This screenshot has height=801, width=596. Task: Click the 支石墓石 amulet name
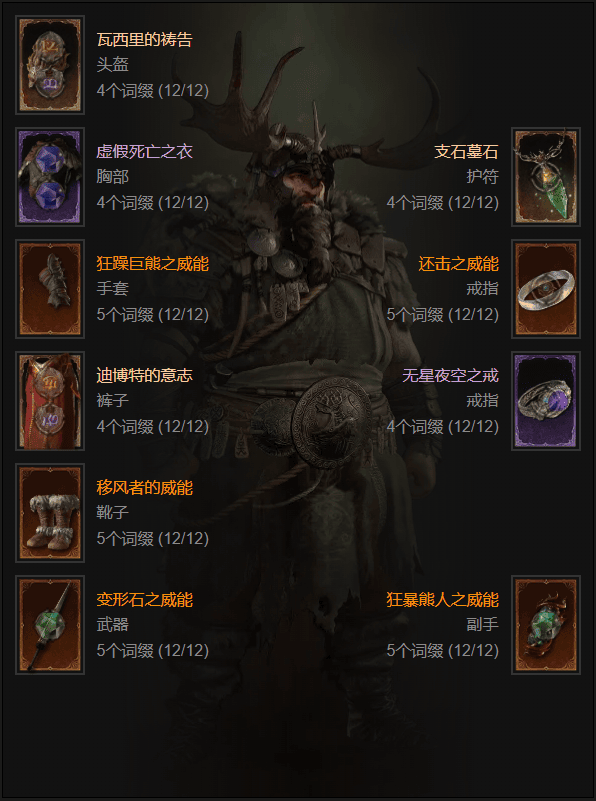[x=466, y=152]
